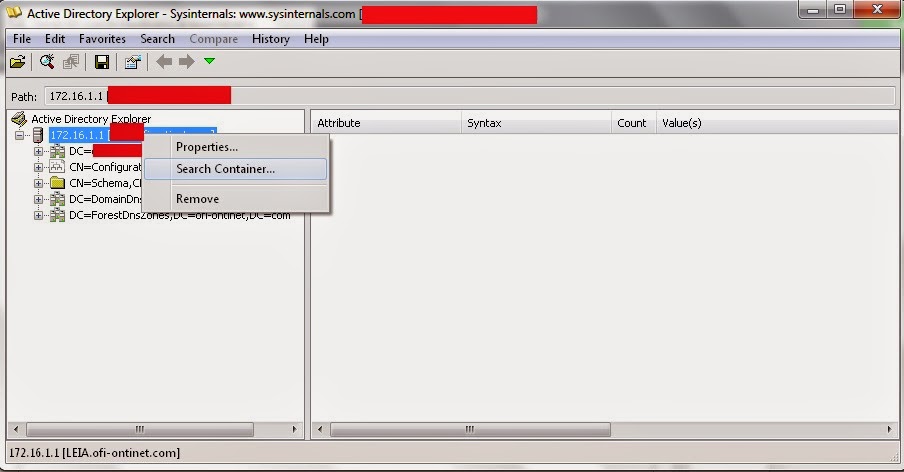Select Properties in the context menu
The image size is (904, 472).
pos(207,147)
